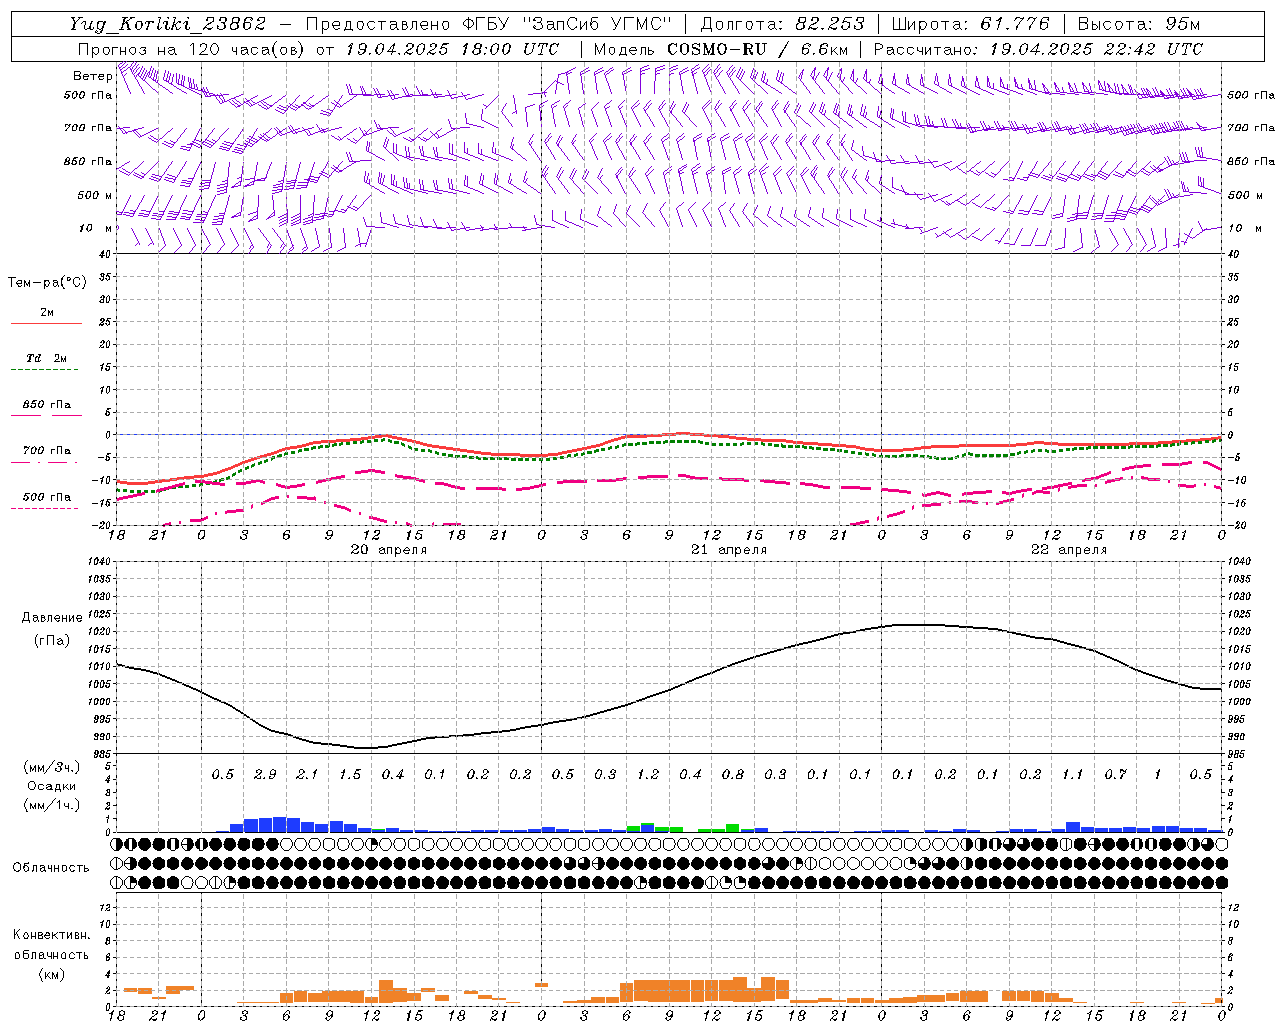This screenshot has height=1024, width=1280.
Task: Click the 20 апреля date label
Action: click(388, 550)
